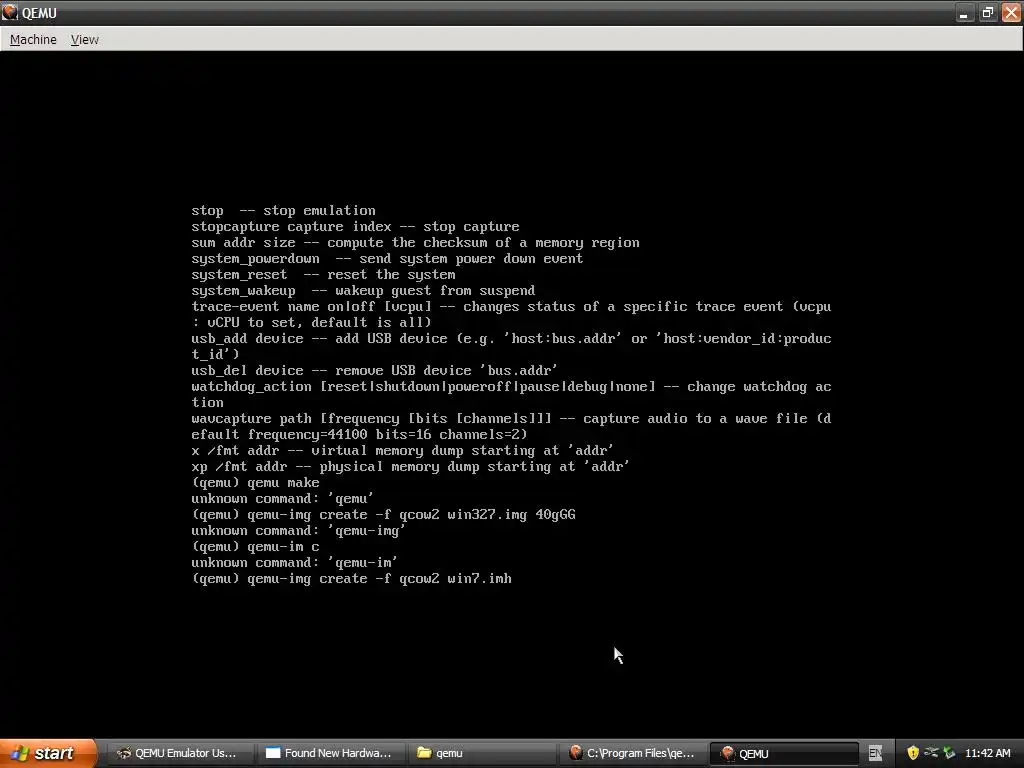Click the 'trace-event name on|off' help line
The width and height of the screenshot is (1024, 768).
(x=511, y=306)
